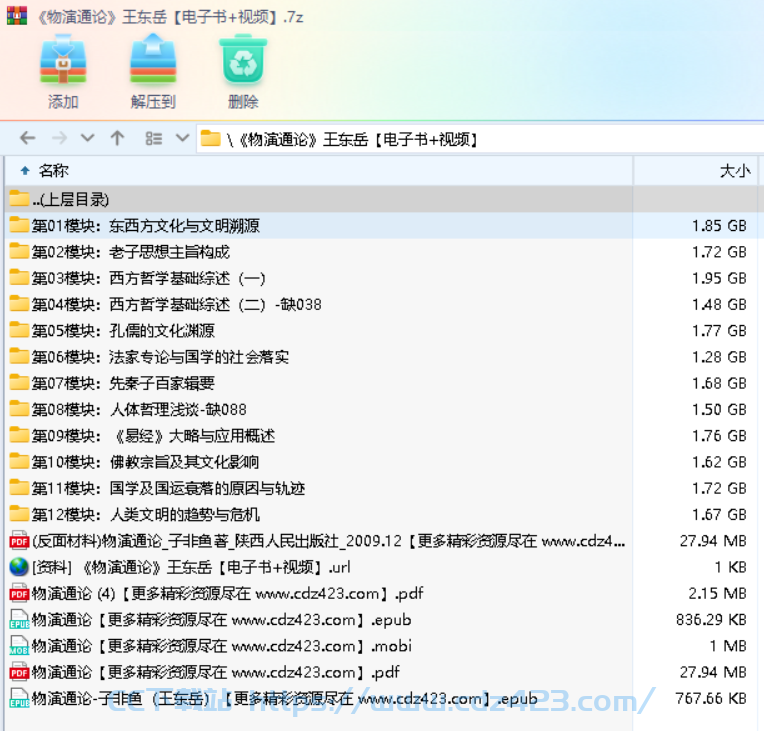Click the 1.28 GB size cell
764x731 pixels.
[x=719, y=357]
